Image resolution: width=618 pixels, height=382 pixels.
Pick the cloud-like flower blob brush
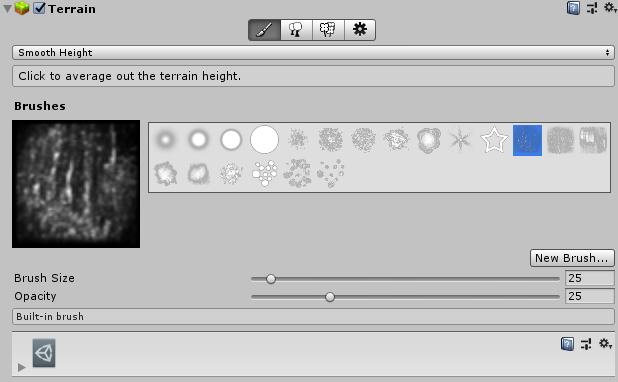[428, 140]
